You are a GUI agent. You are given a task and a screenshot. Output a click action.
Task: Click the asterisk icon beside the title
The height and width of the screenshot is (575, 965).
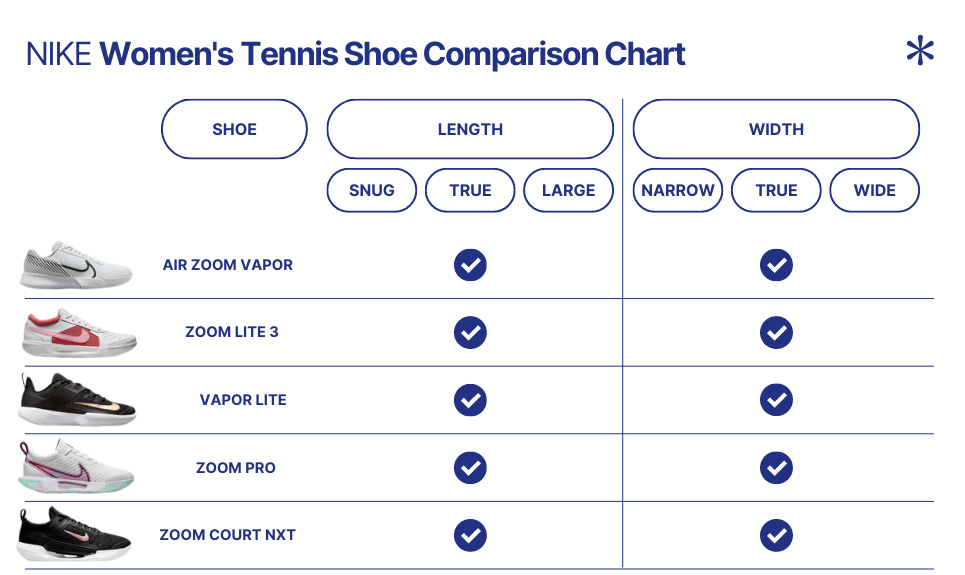pyautogui.click(x=920, y=50)
